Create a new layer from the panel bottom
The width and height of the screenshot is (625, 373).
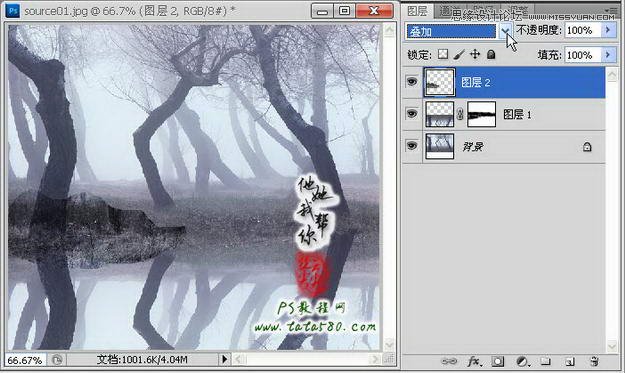point(570,361)
